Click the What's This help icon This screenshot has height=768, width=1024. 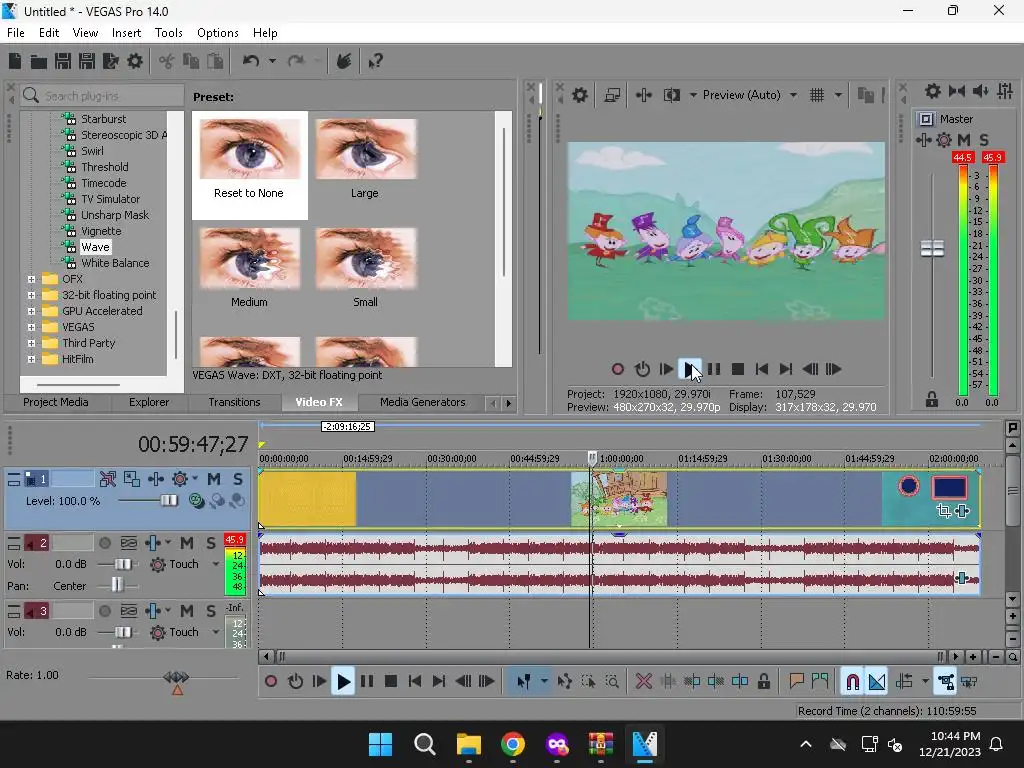pos(376,61)
